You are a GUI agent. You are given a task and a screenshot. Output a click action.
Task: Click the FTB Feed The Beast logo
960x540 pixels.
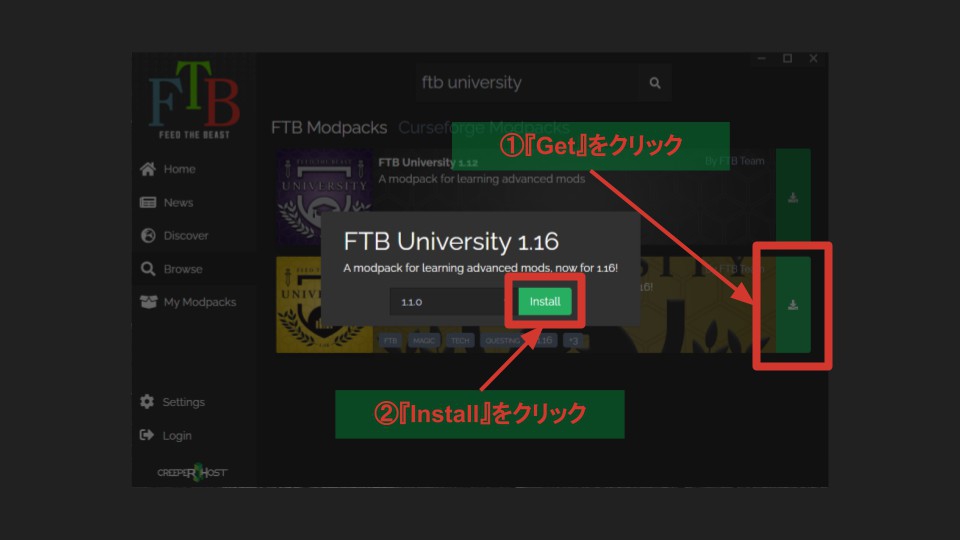pyautogui.click(x=194, y=104)
